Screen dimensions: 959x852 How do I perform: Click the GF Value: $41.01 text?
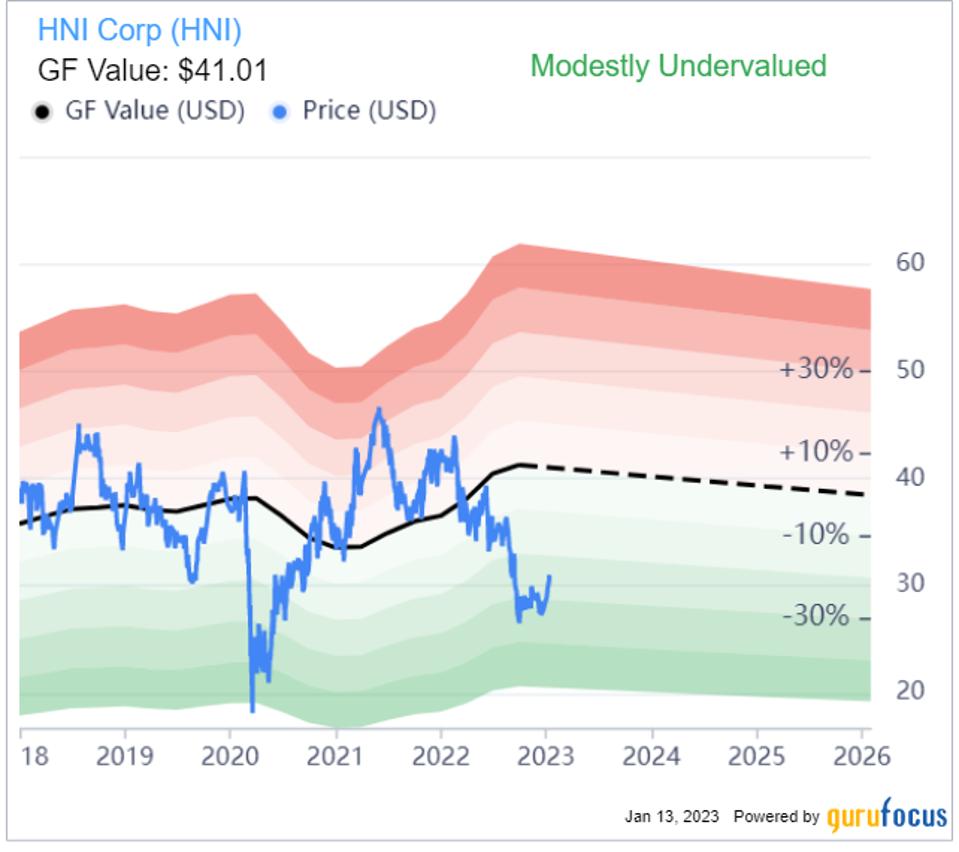click(153, 70)
